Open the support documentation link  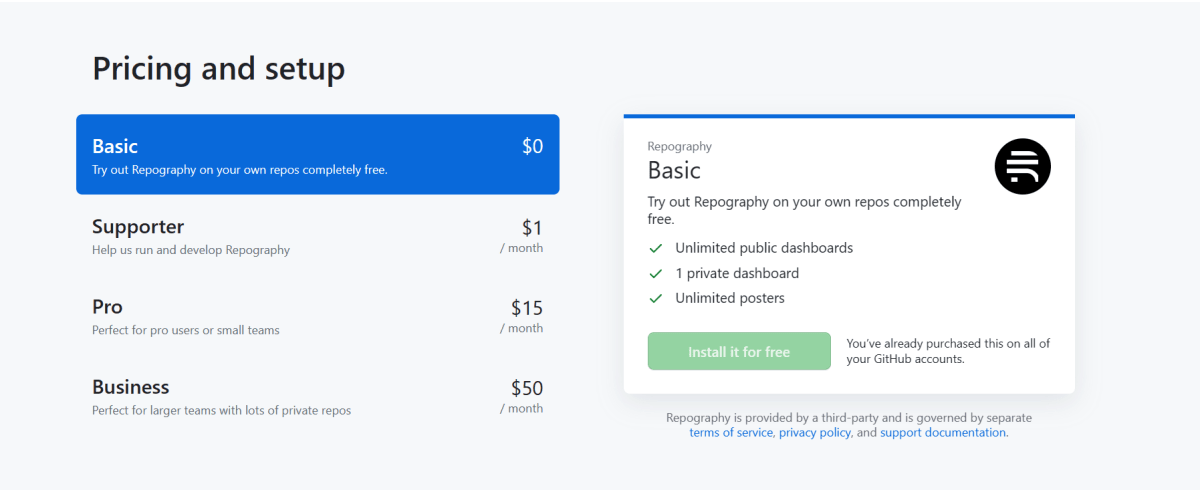943,433
